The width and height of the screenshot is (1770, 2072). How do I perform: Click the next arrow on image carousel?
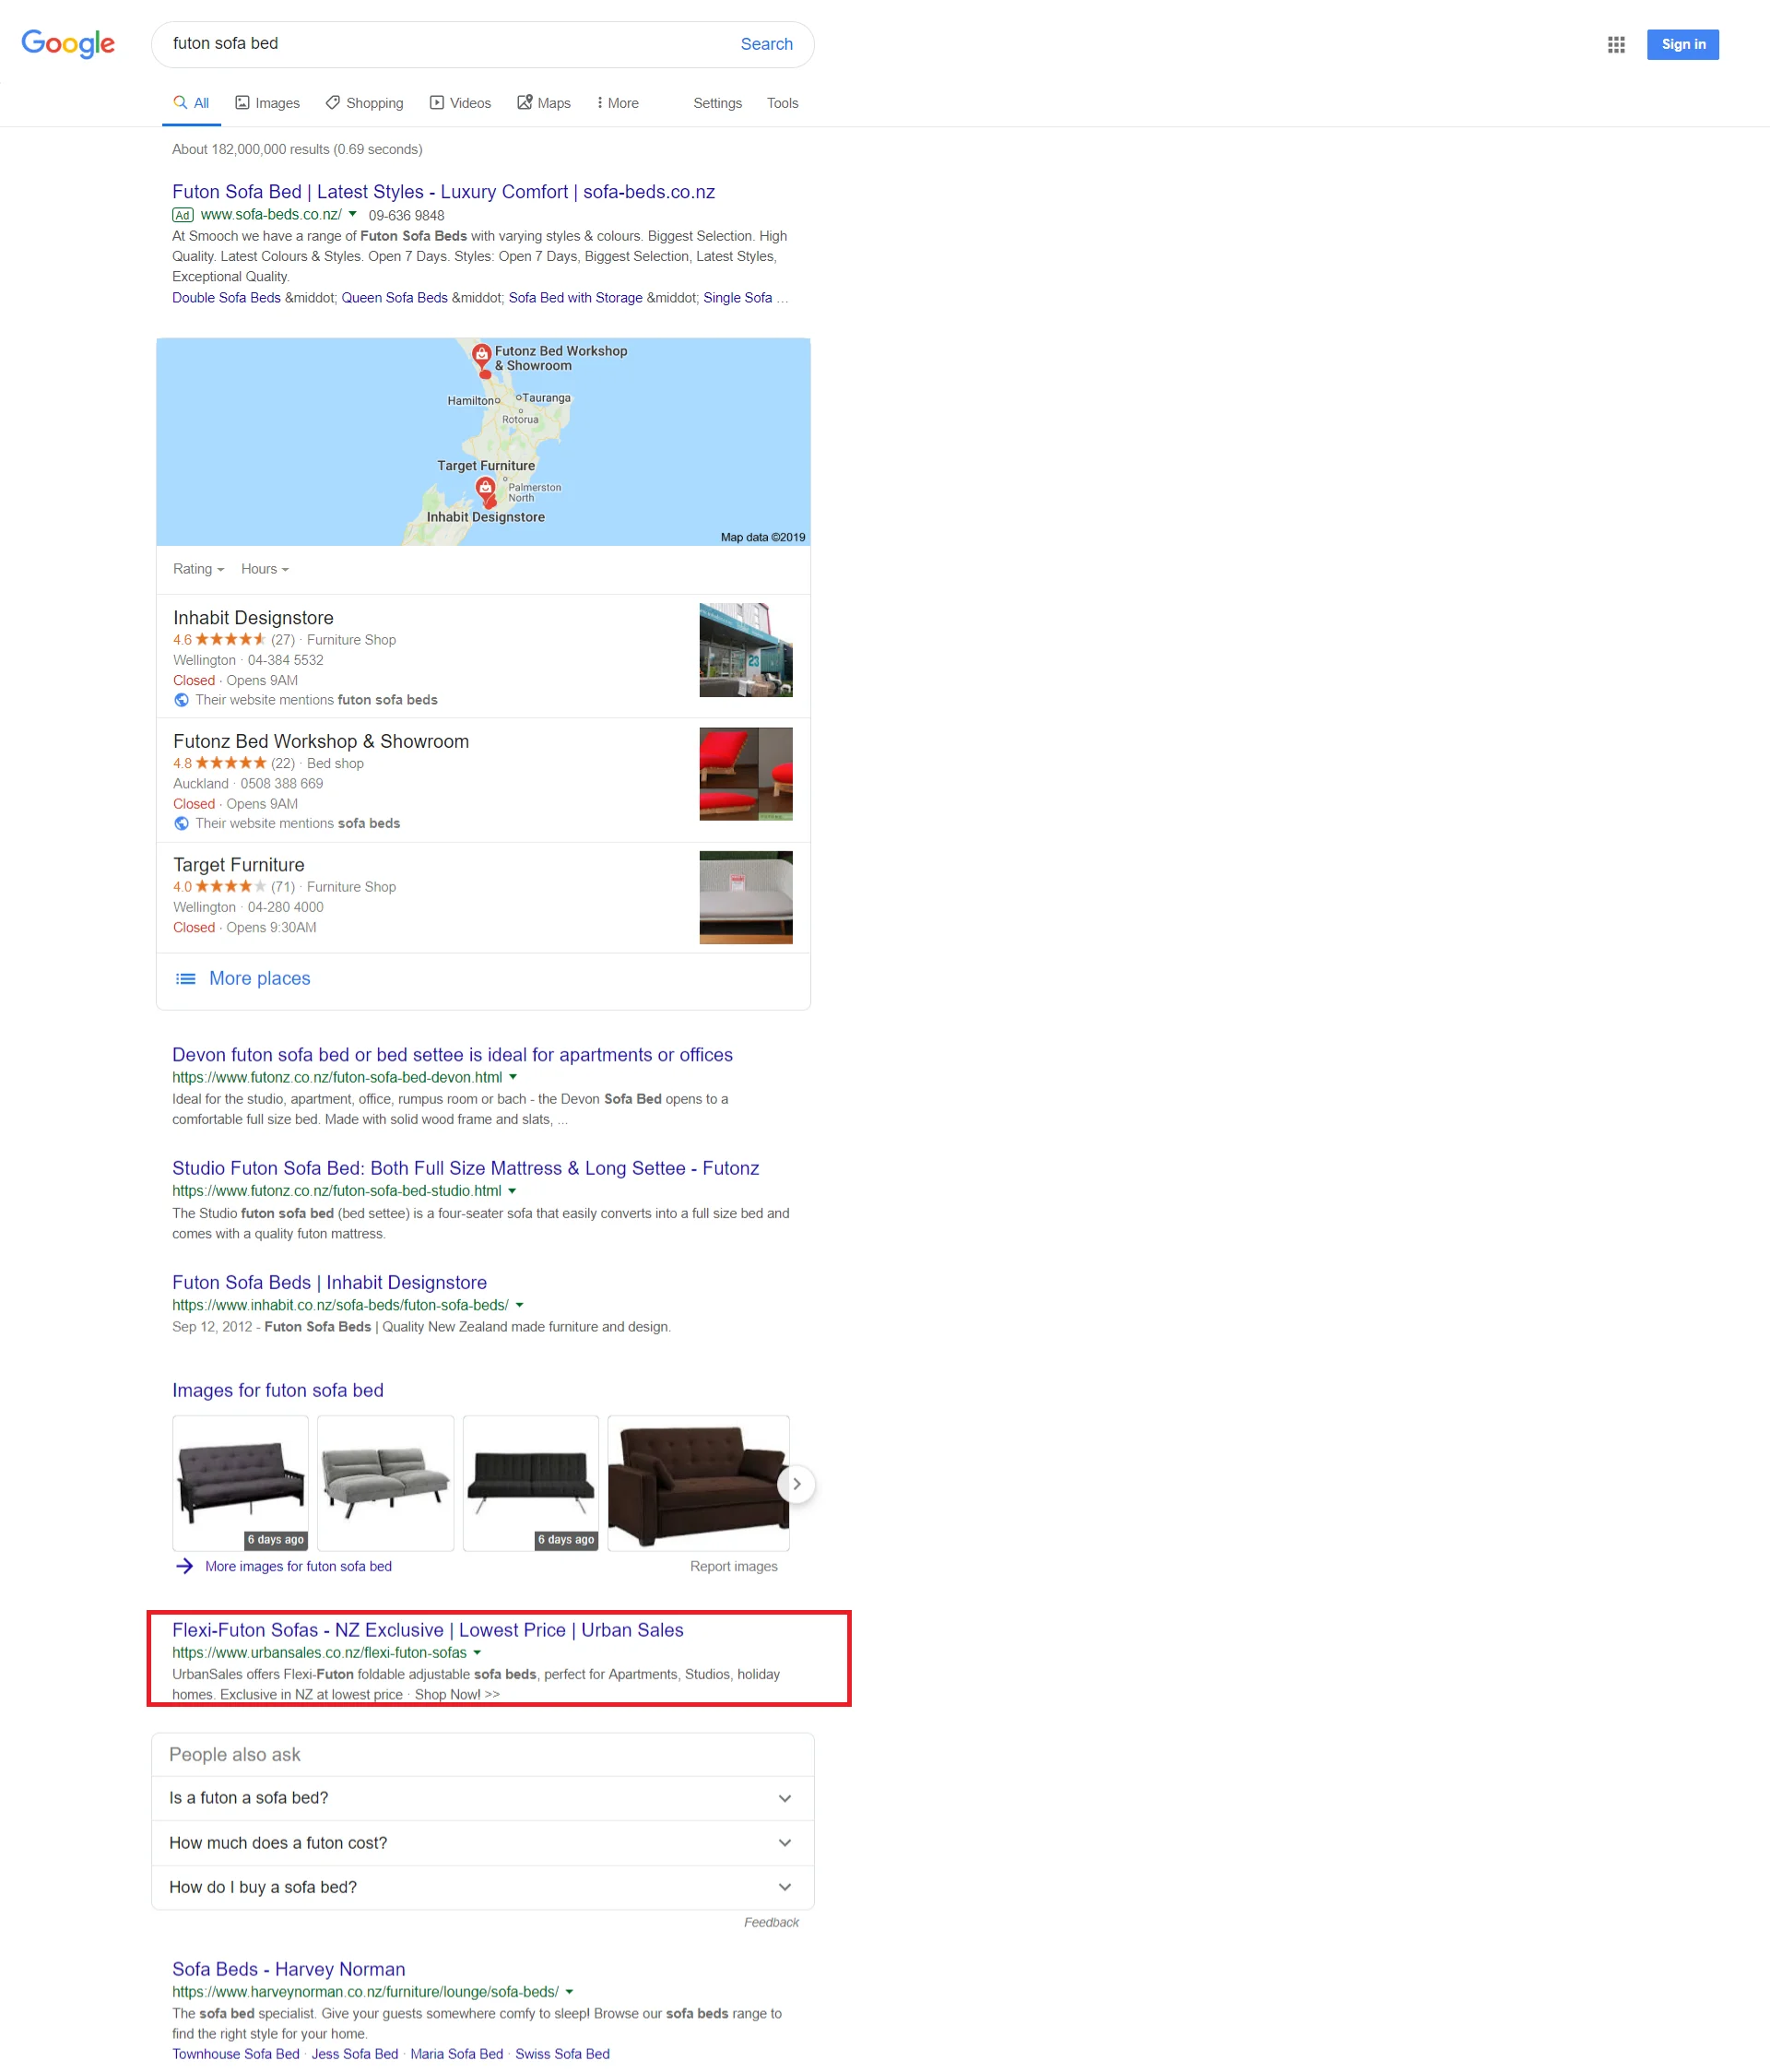796,1484
